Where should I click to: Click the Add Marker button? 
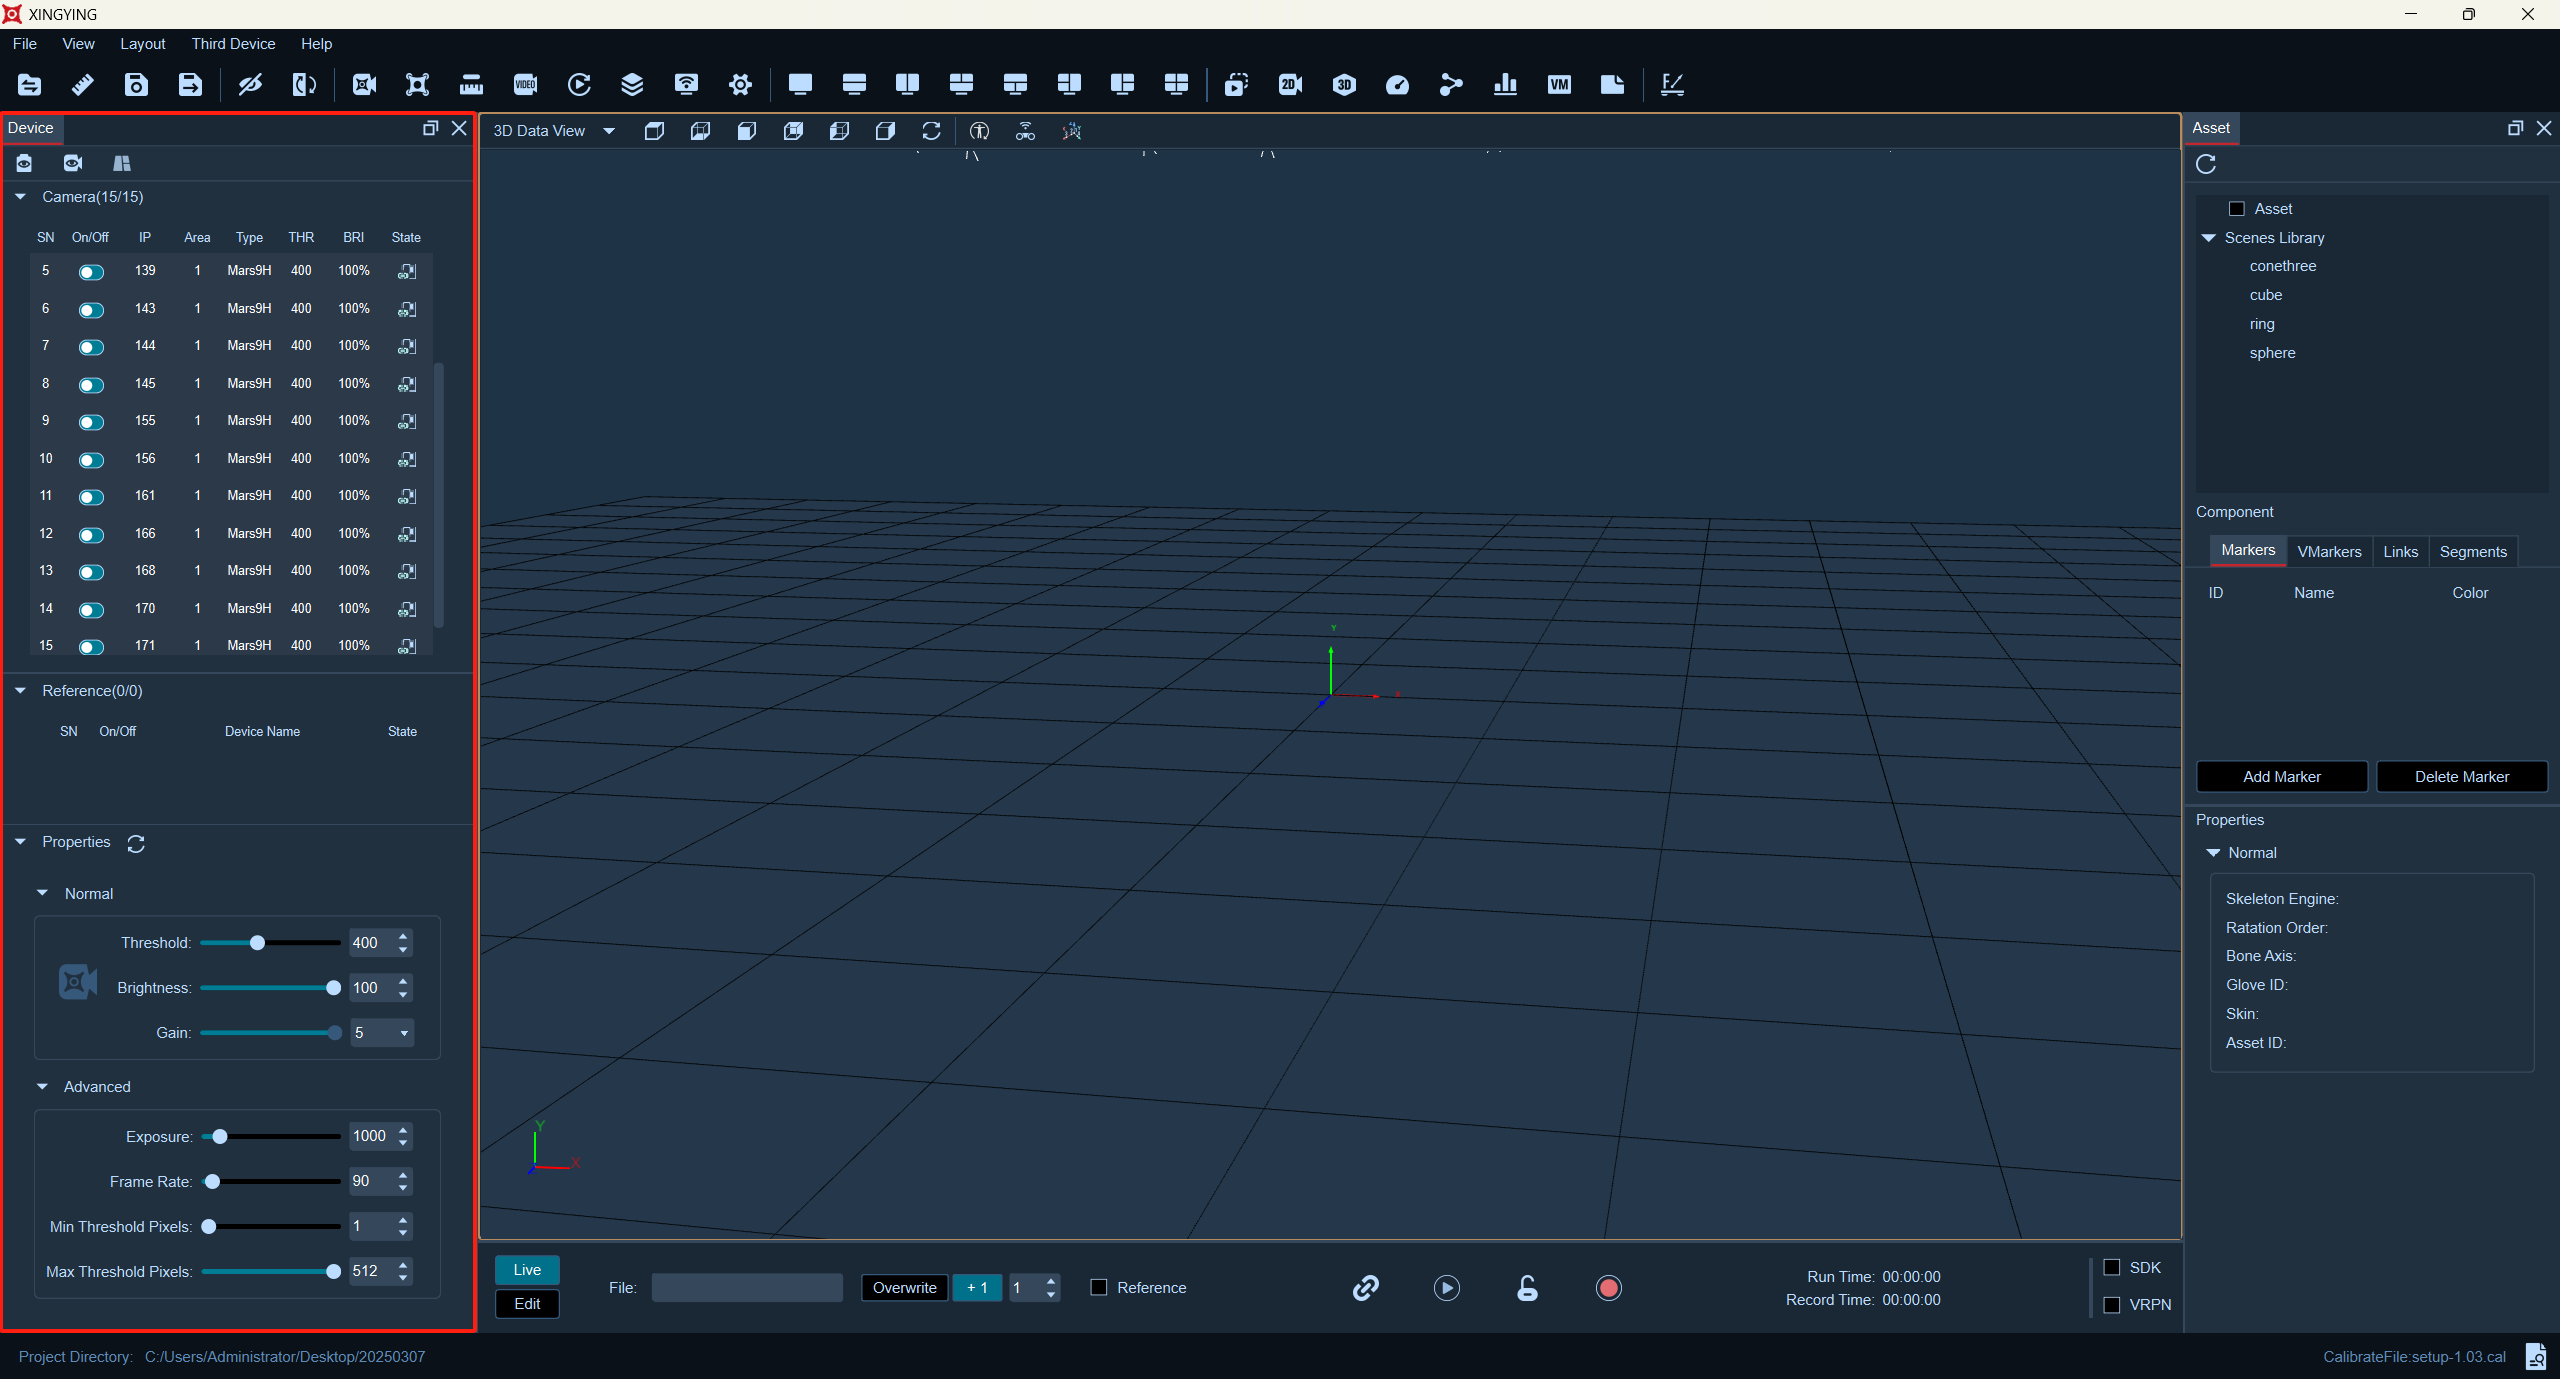(2281, 777)
